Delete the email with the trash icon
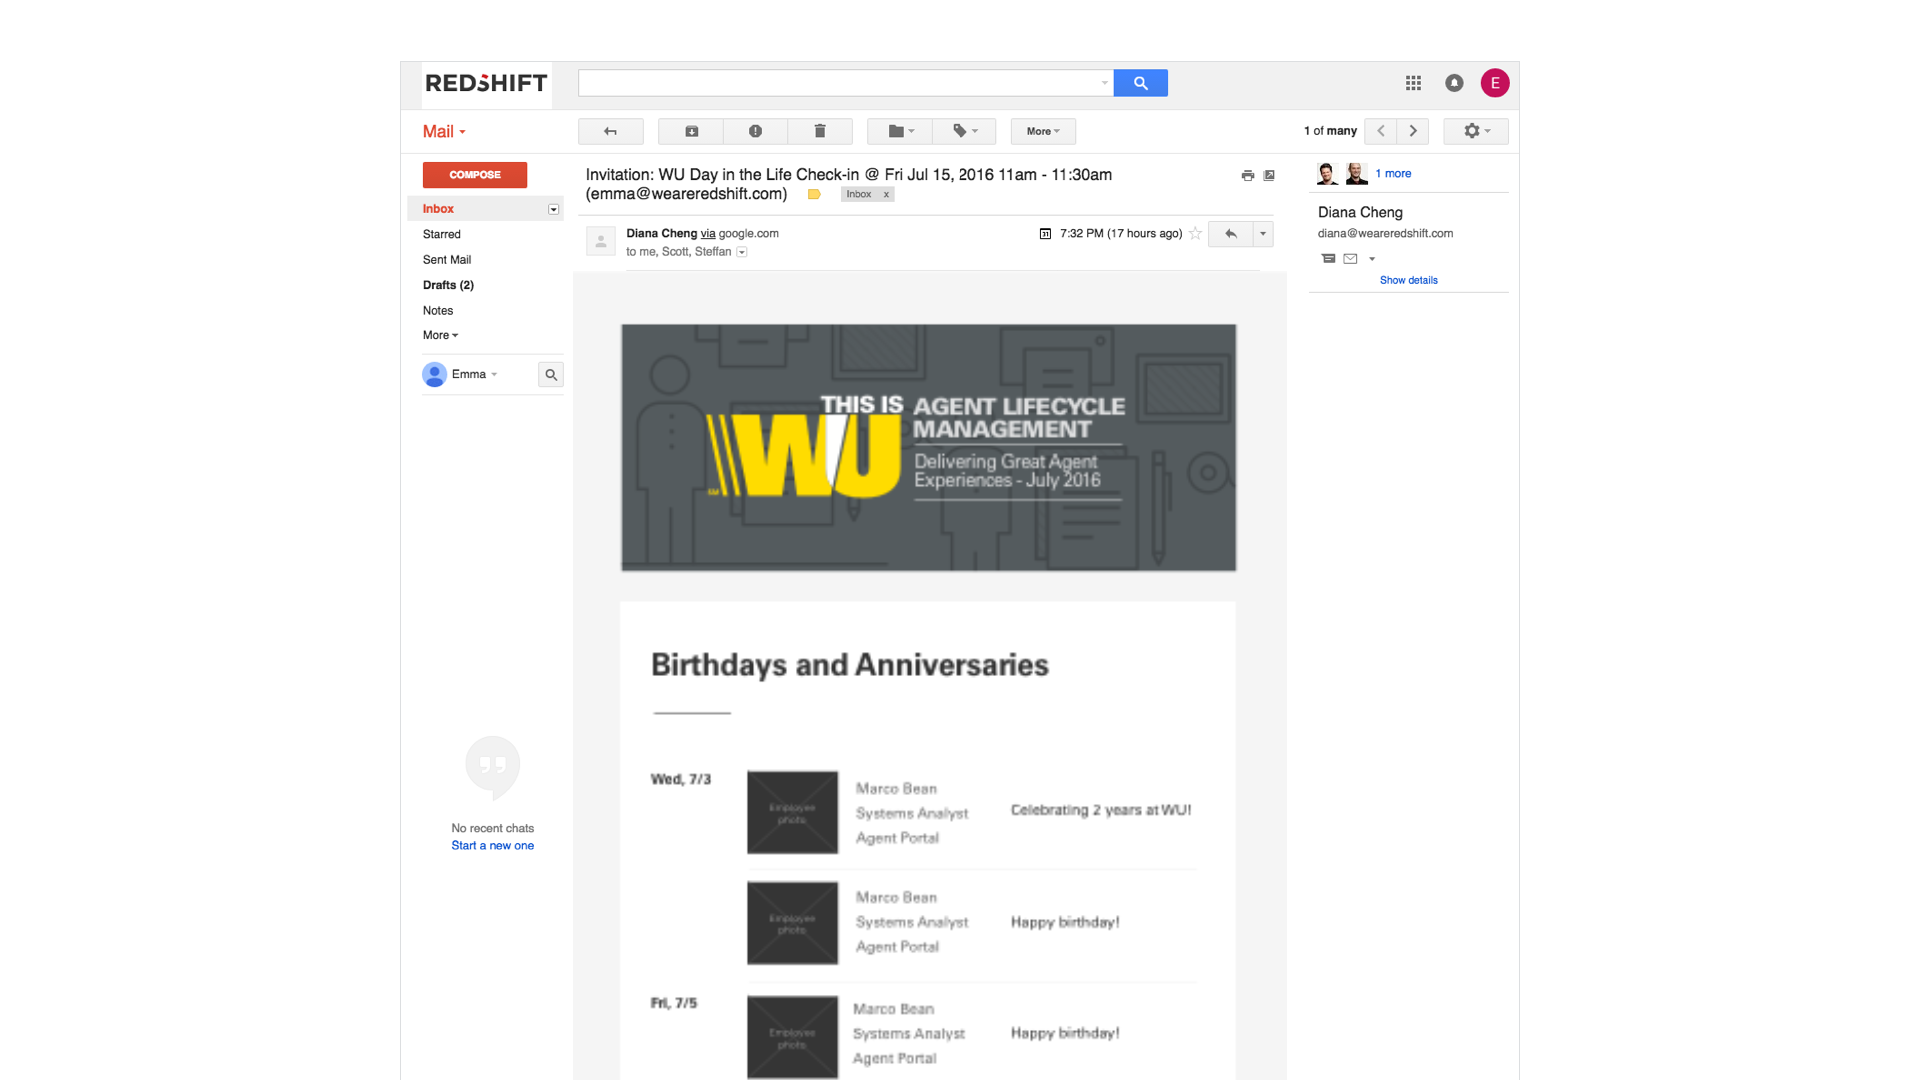This screenshot has height=1080, width=1920. coord(820,131)
